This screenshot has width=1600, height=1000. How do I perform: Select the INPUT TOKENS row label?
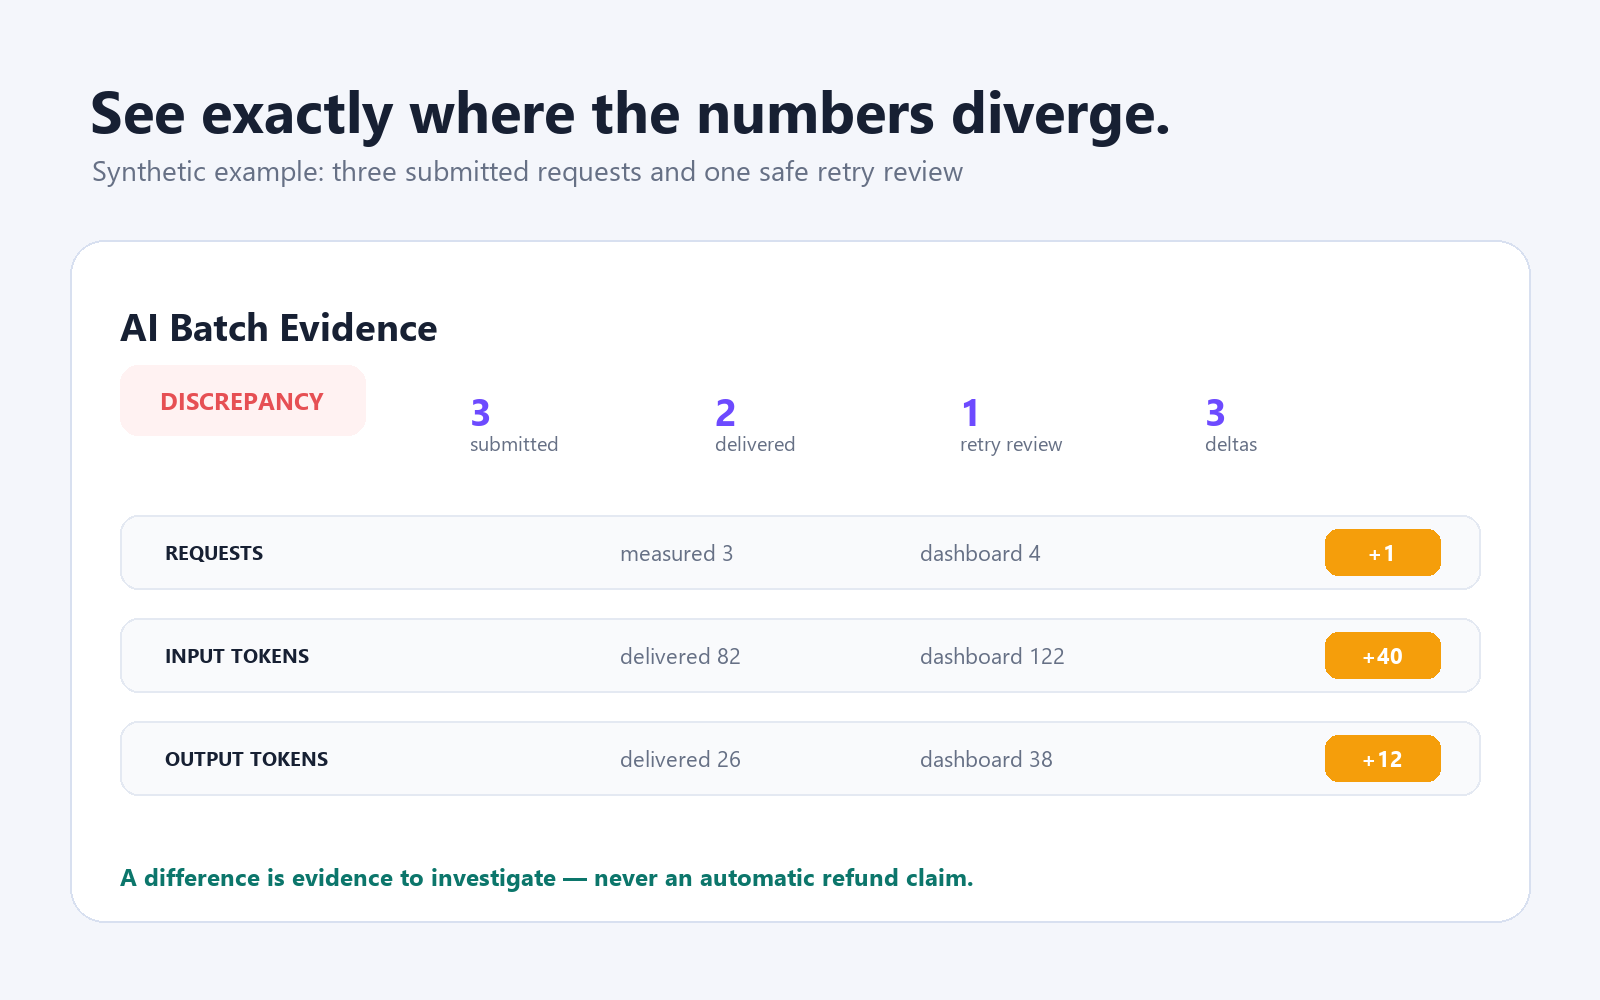coord(237,656)
